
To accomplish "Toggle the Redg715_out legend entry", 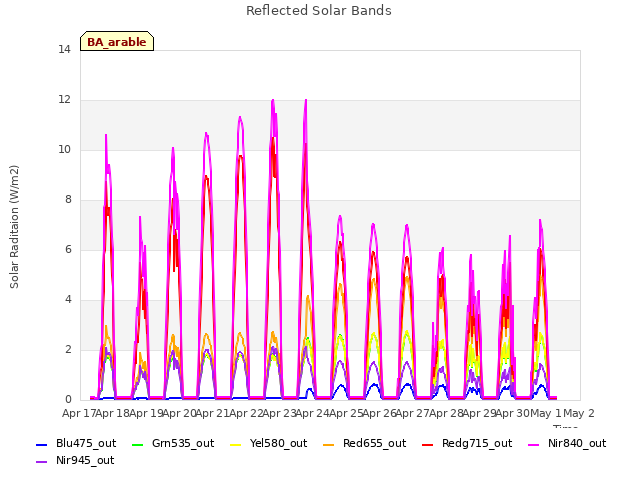I will point(467,443).
